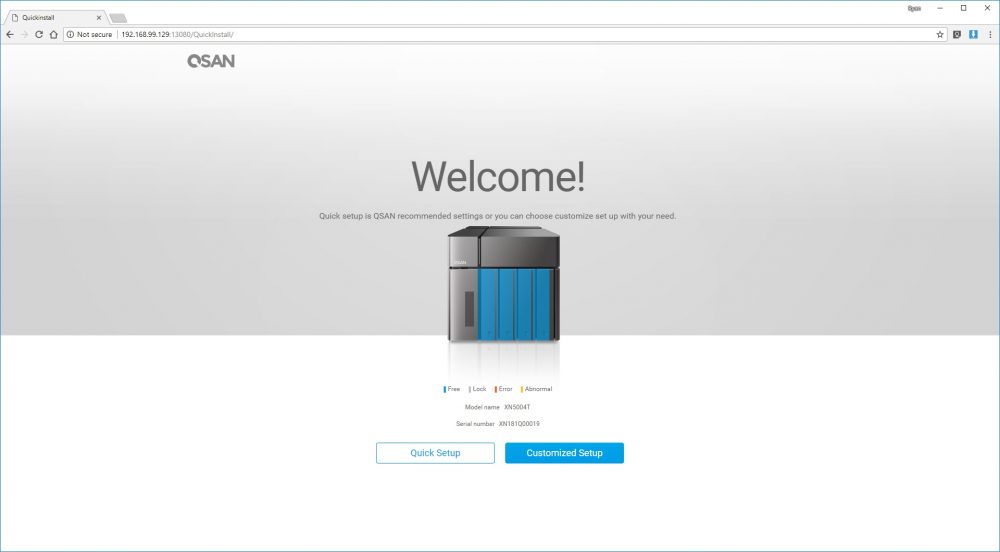This screenshot has height=552, width=1000.
Task: Close the QuickInstall tab
Action: point(98,18)
